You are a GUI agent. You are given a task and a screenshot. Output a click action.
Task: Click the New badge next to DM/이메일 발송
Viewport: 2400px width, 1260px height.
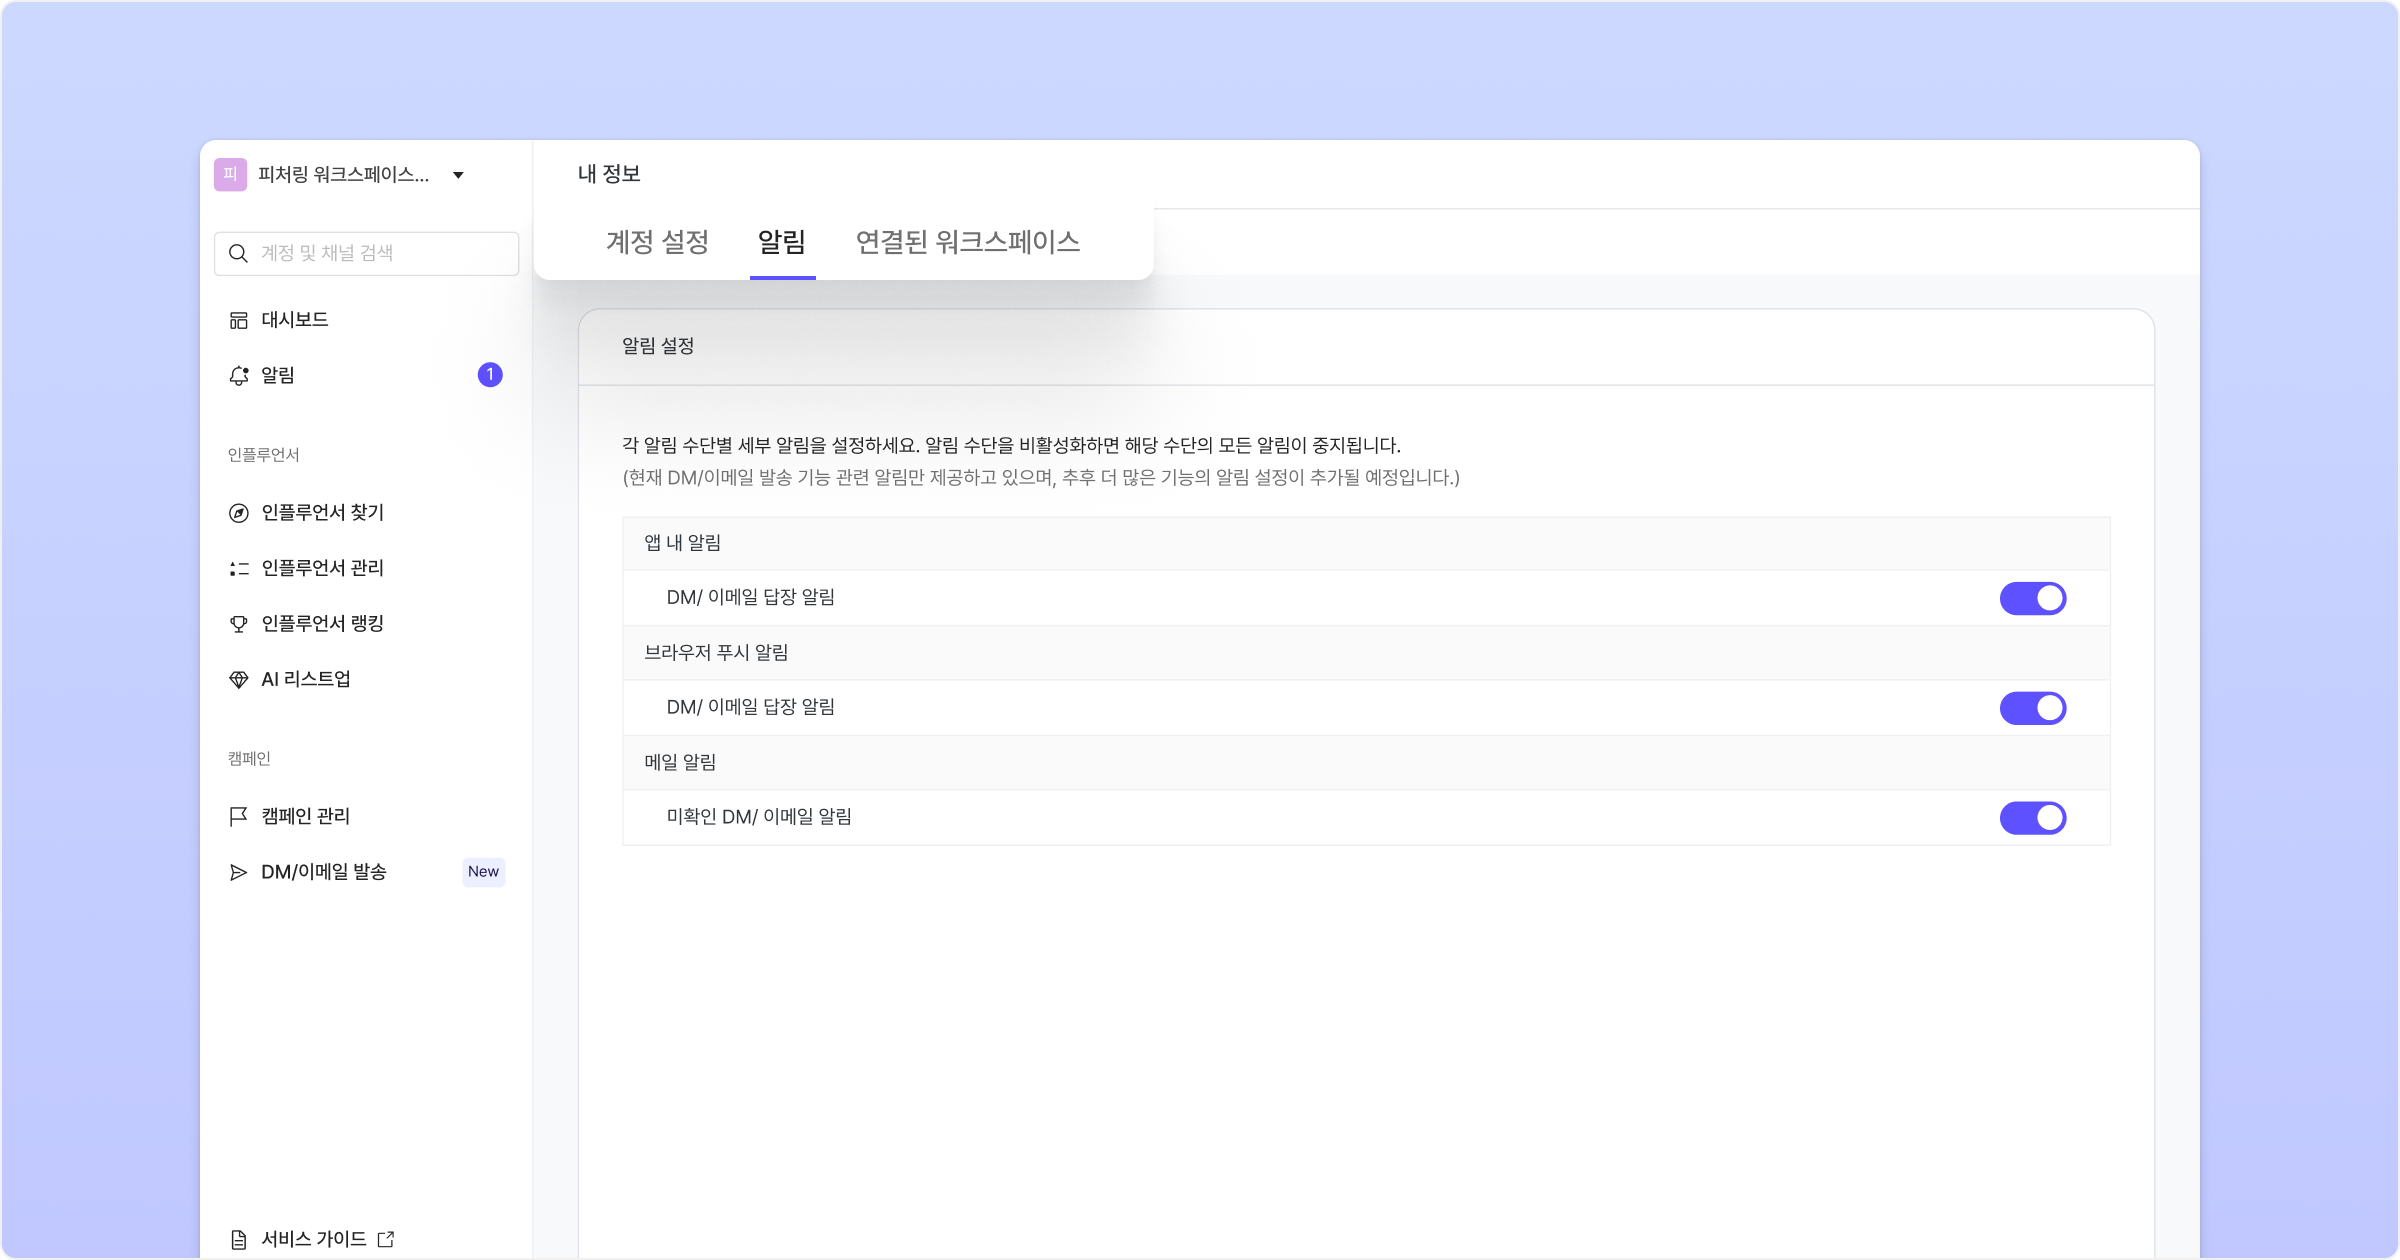coord(483,872)
